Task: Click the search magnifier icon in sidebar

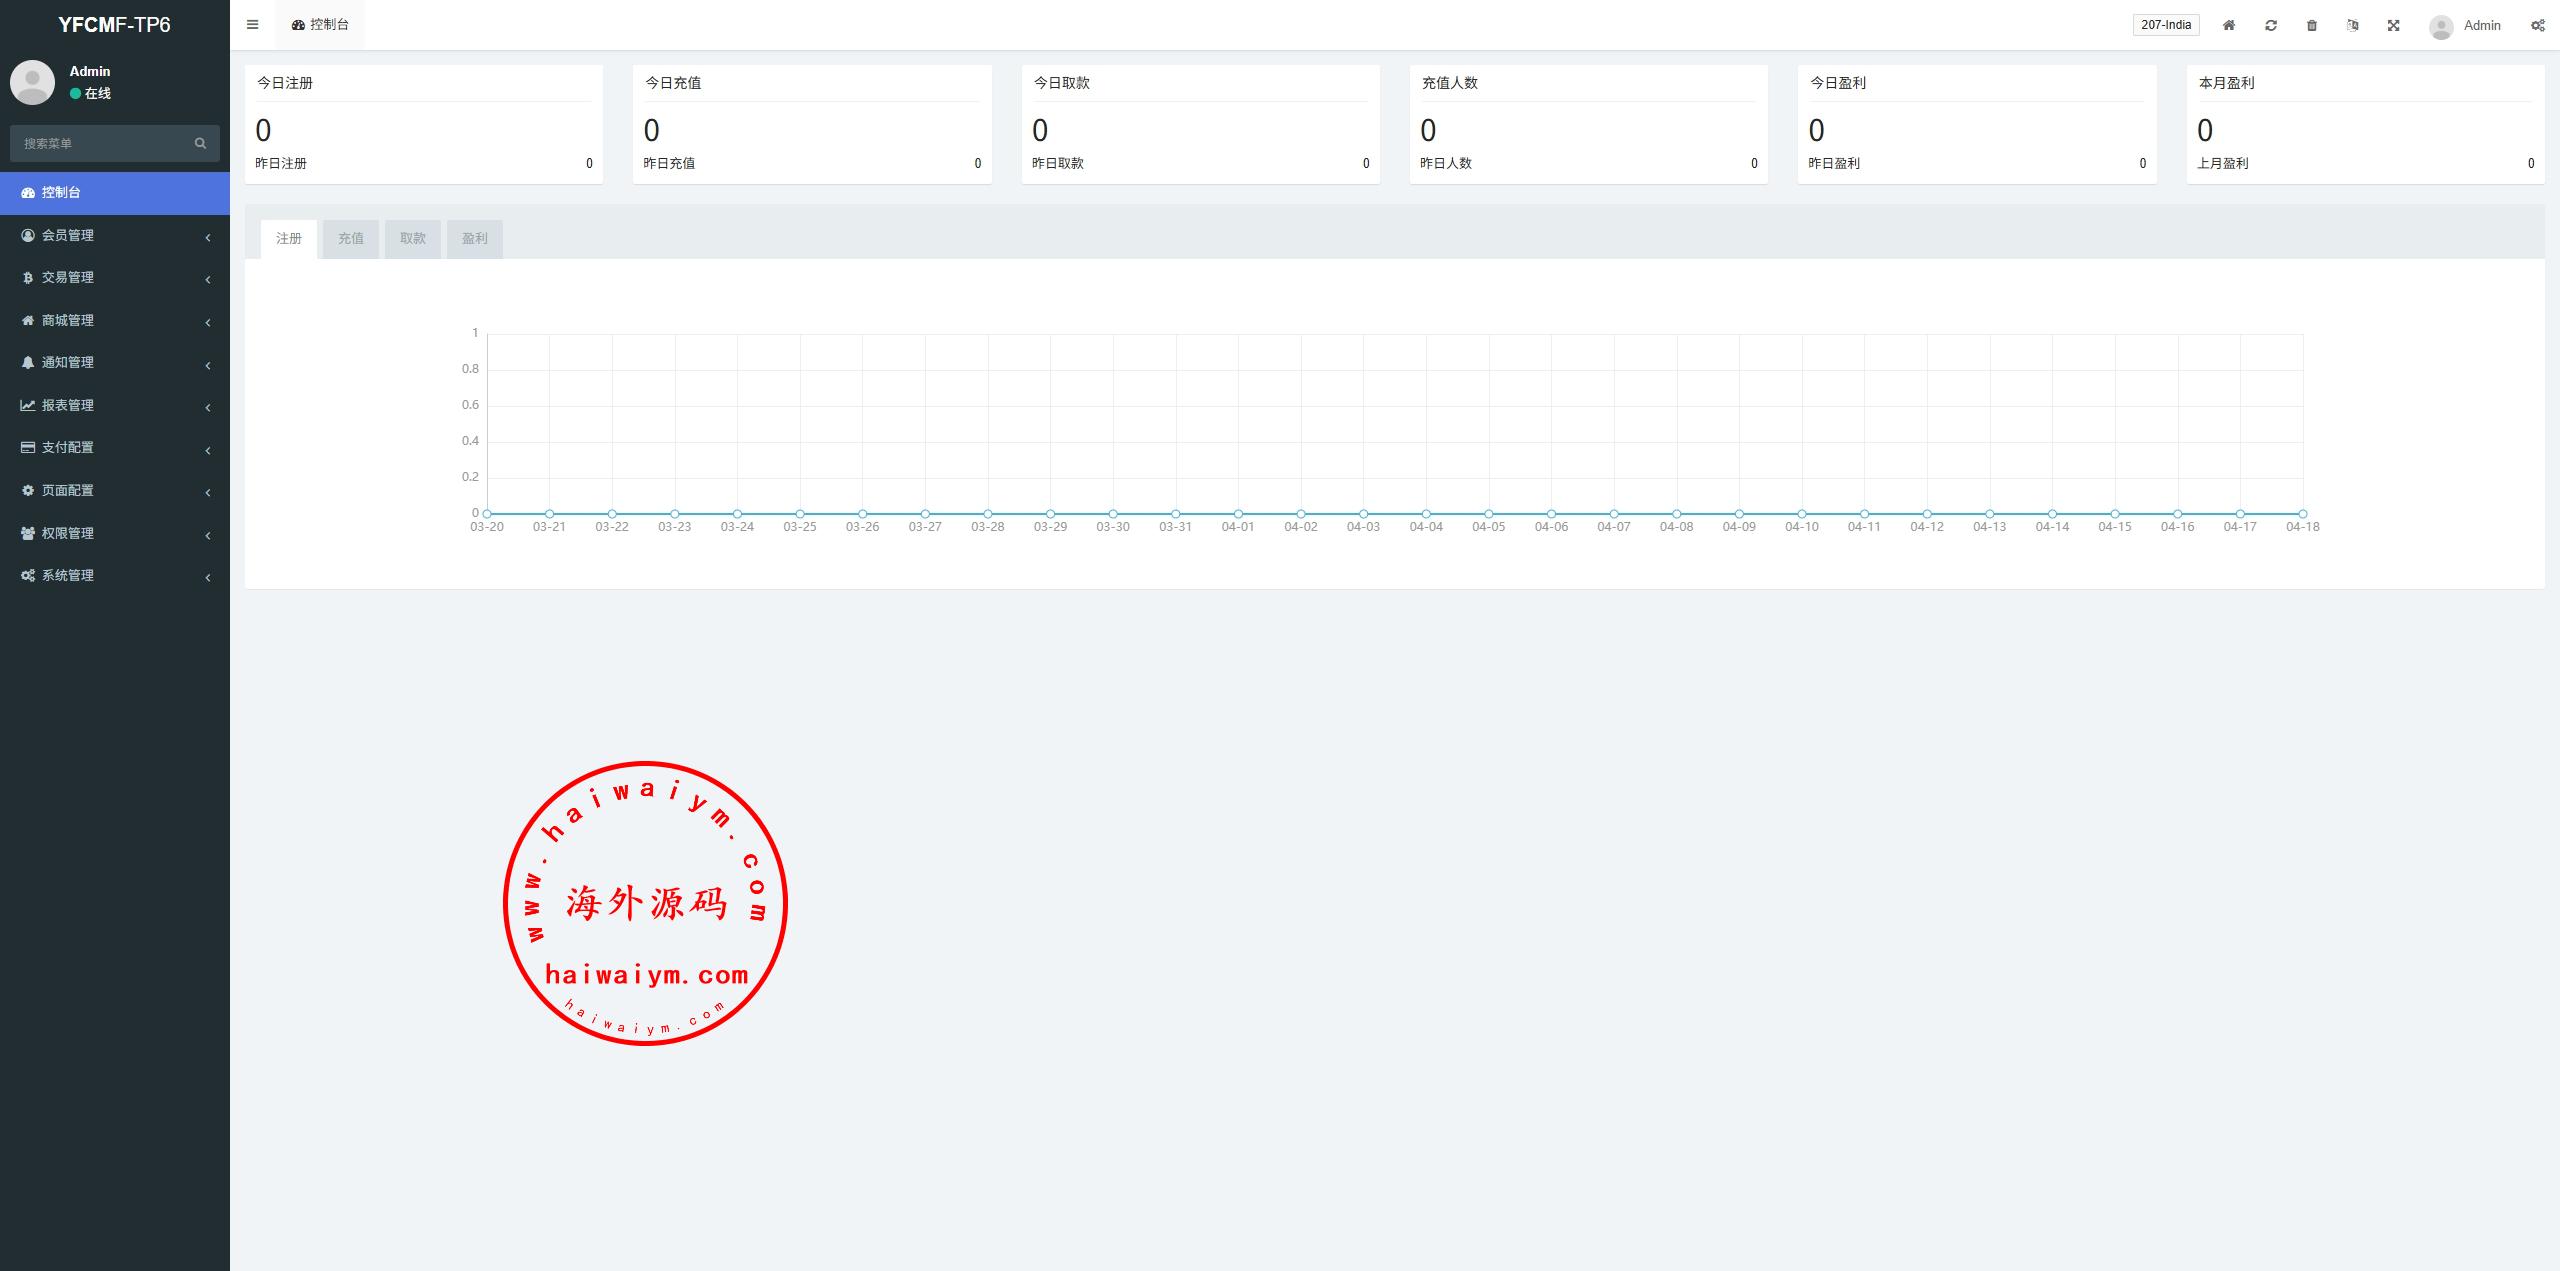Action: pyautogui.click(x=200, y=143)
